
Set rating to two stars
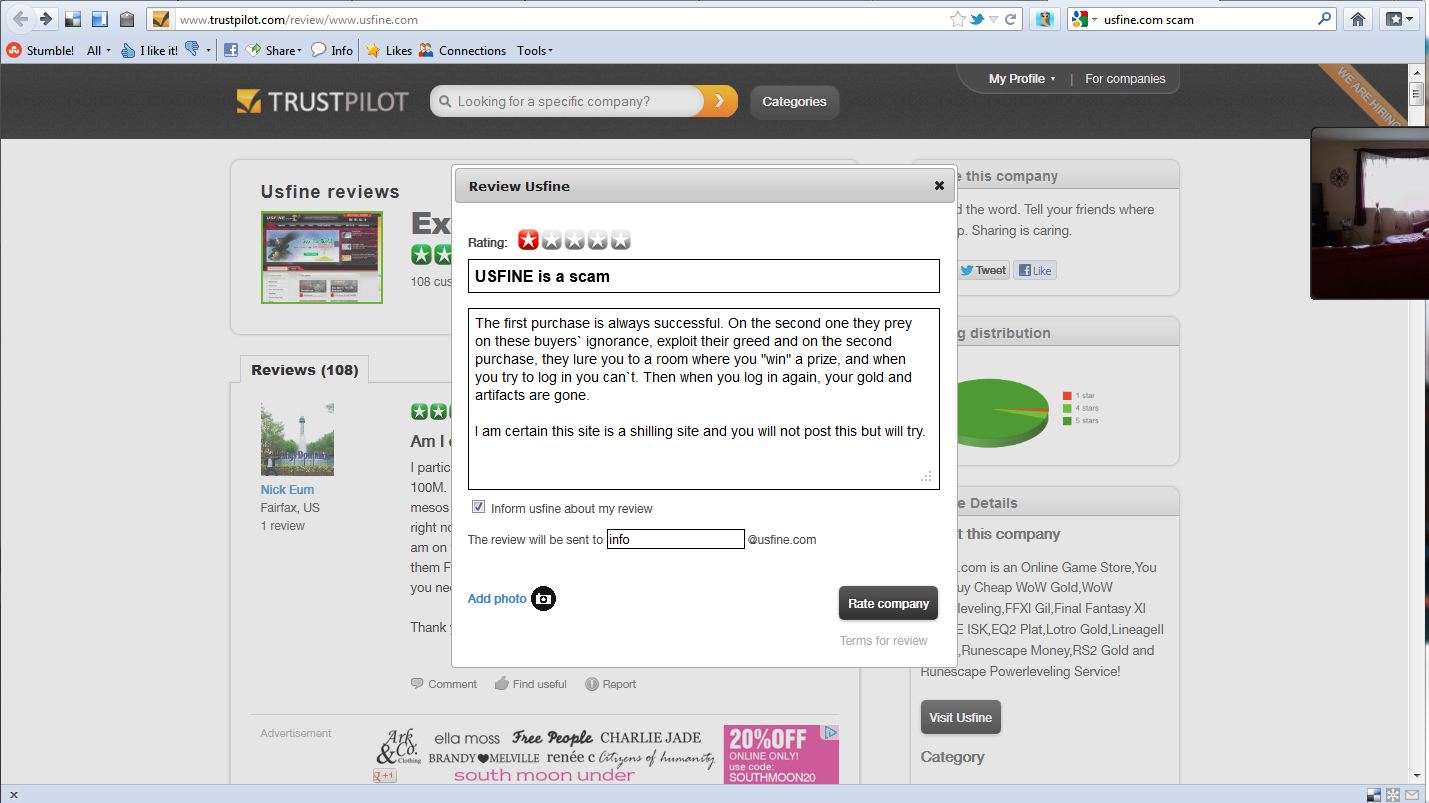point(551,240)
